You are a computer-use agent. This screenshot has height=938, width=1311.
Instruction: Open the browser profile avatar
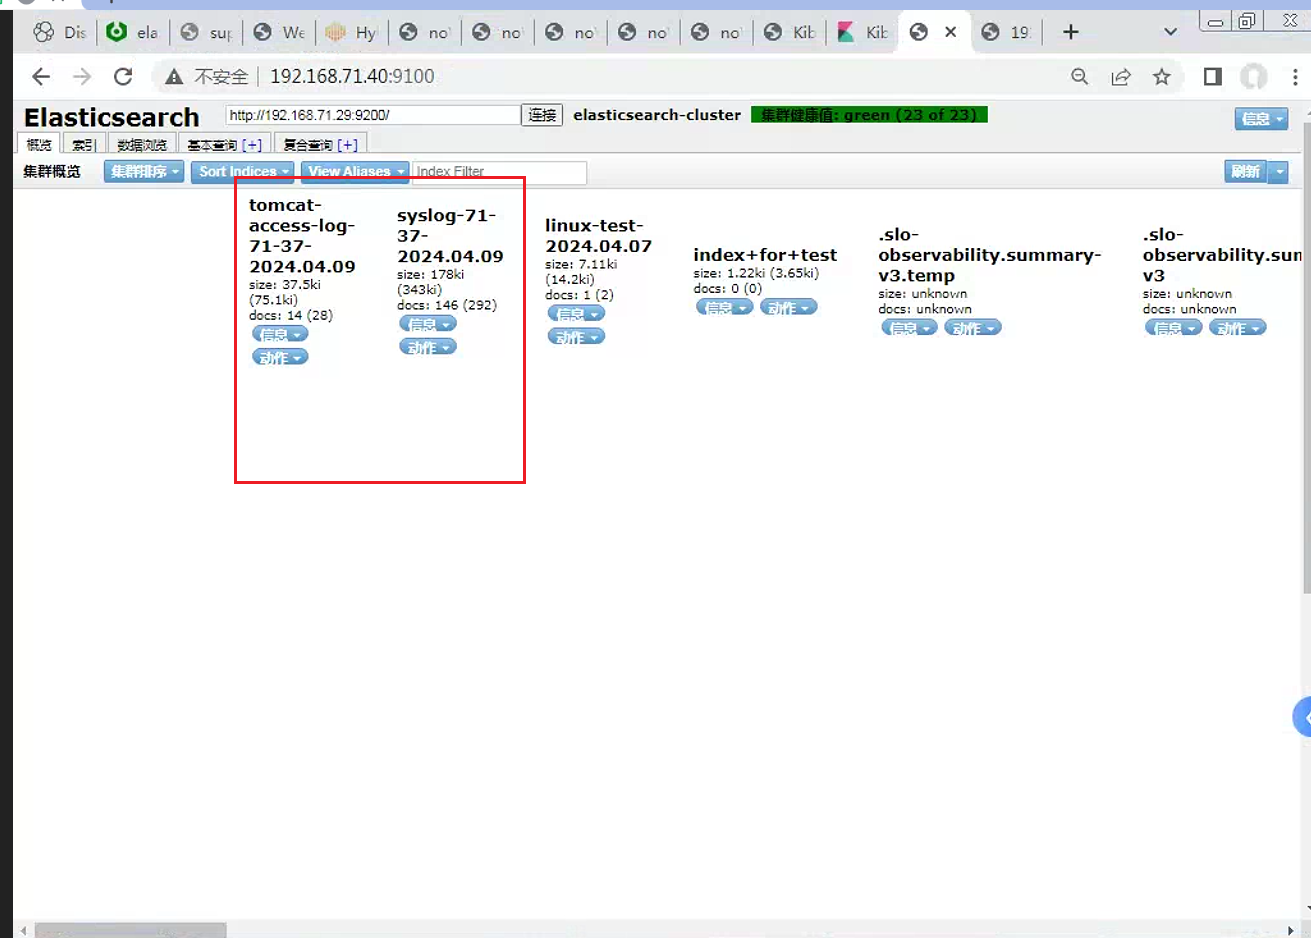click(x=1253, y=77)
